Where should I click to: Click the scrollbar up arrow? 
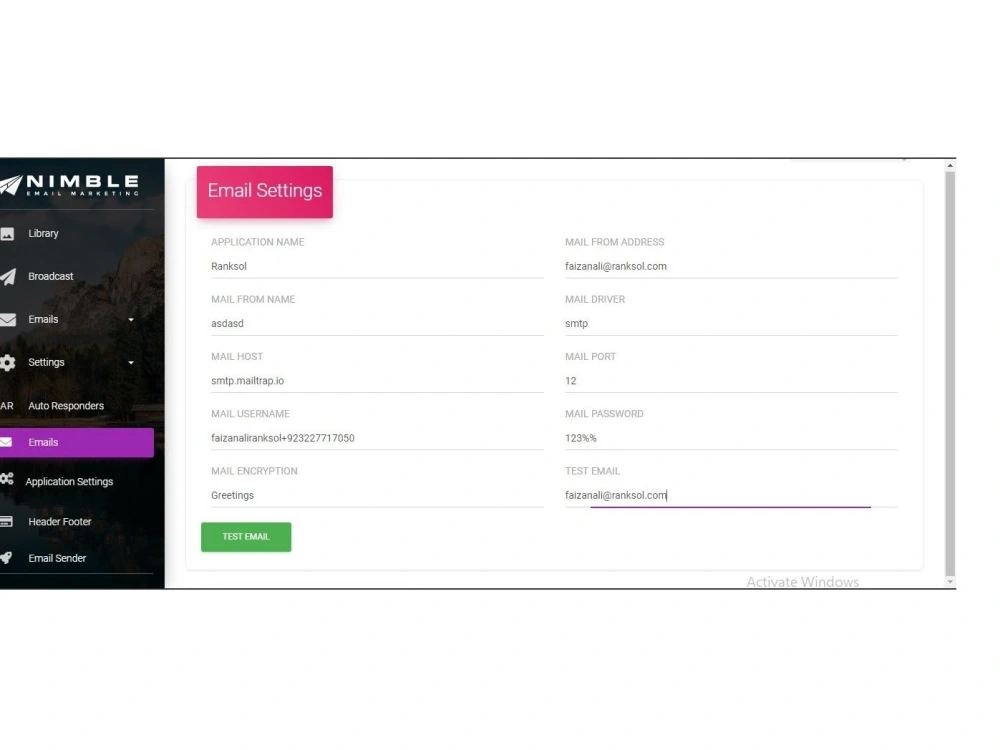pyautogui.click(x=950, y=165)
